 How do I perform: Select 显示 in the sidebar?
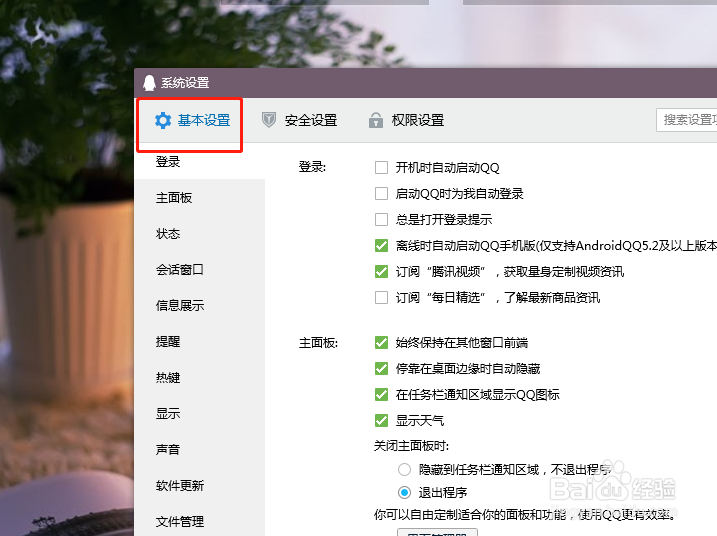point(168,413)
